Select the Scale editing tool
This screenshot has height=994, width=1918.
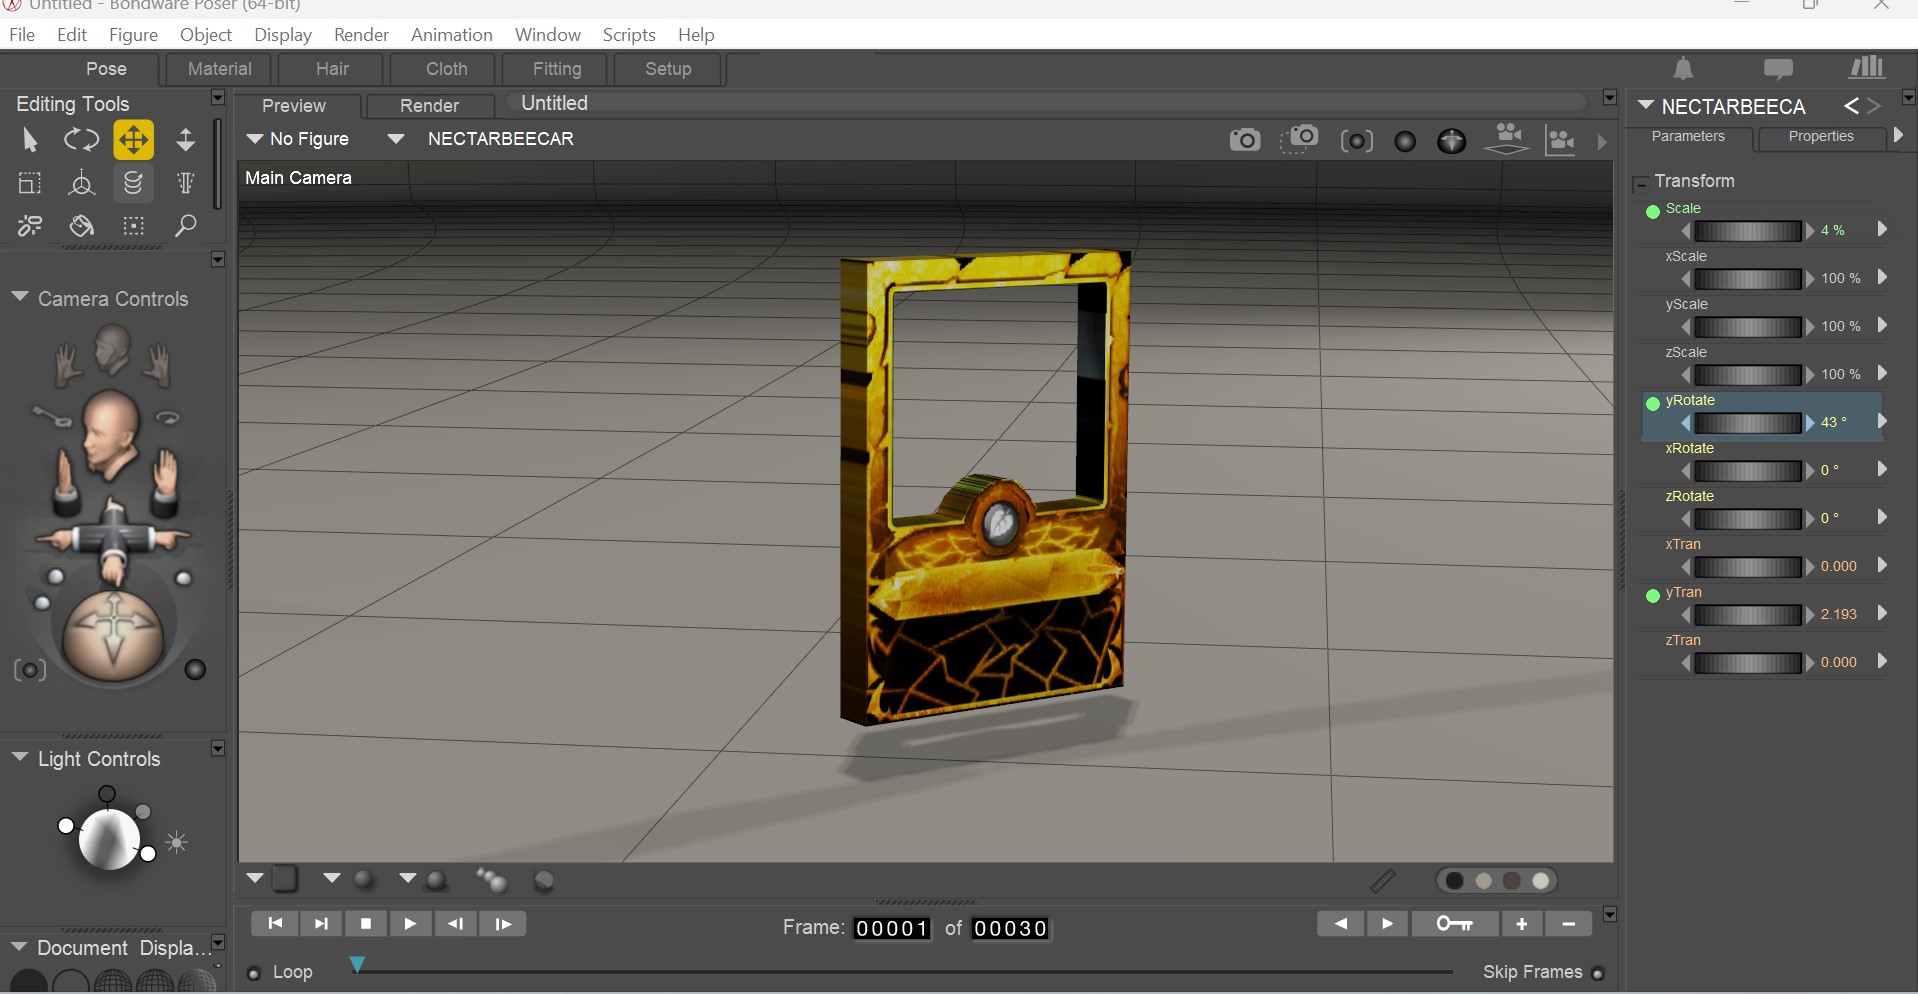(30, 183)
